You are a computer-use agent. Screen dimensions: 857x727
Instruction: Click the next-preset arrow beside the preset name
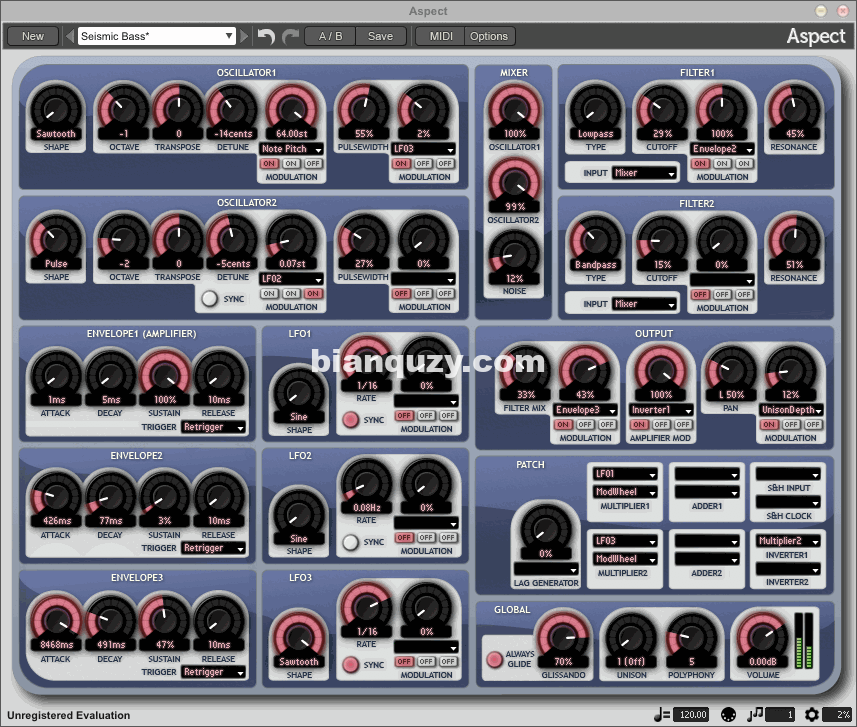pos(243,35)
